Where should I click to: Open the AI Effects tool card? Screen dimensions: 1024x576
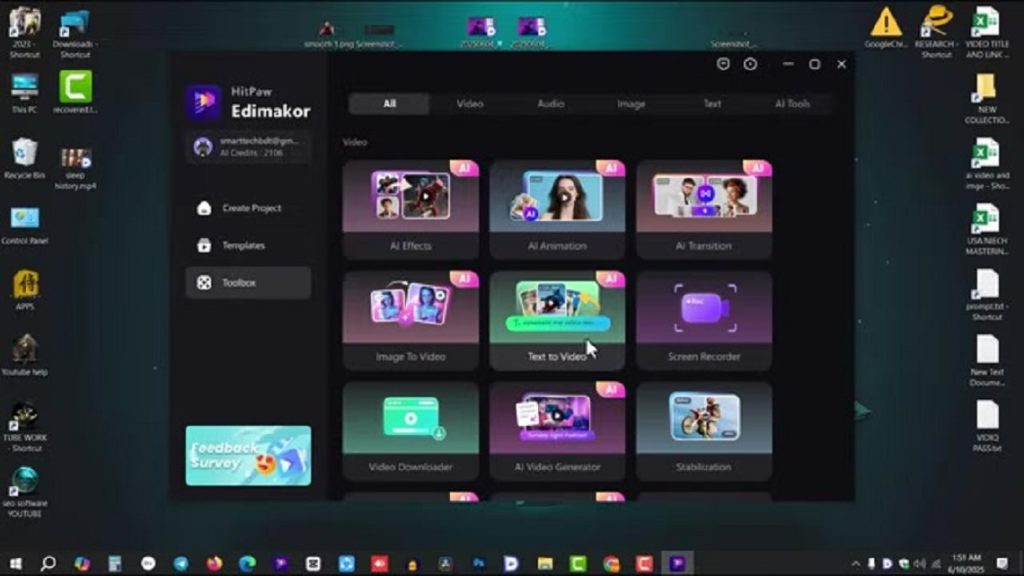410,210
